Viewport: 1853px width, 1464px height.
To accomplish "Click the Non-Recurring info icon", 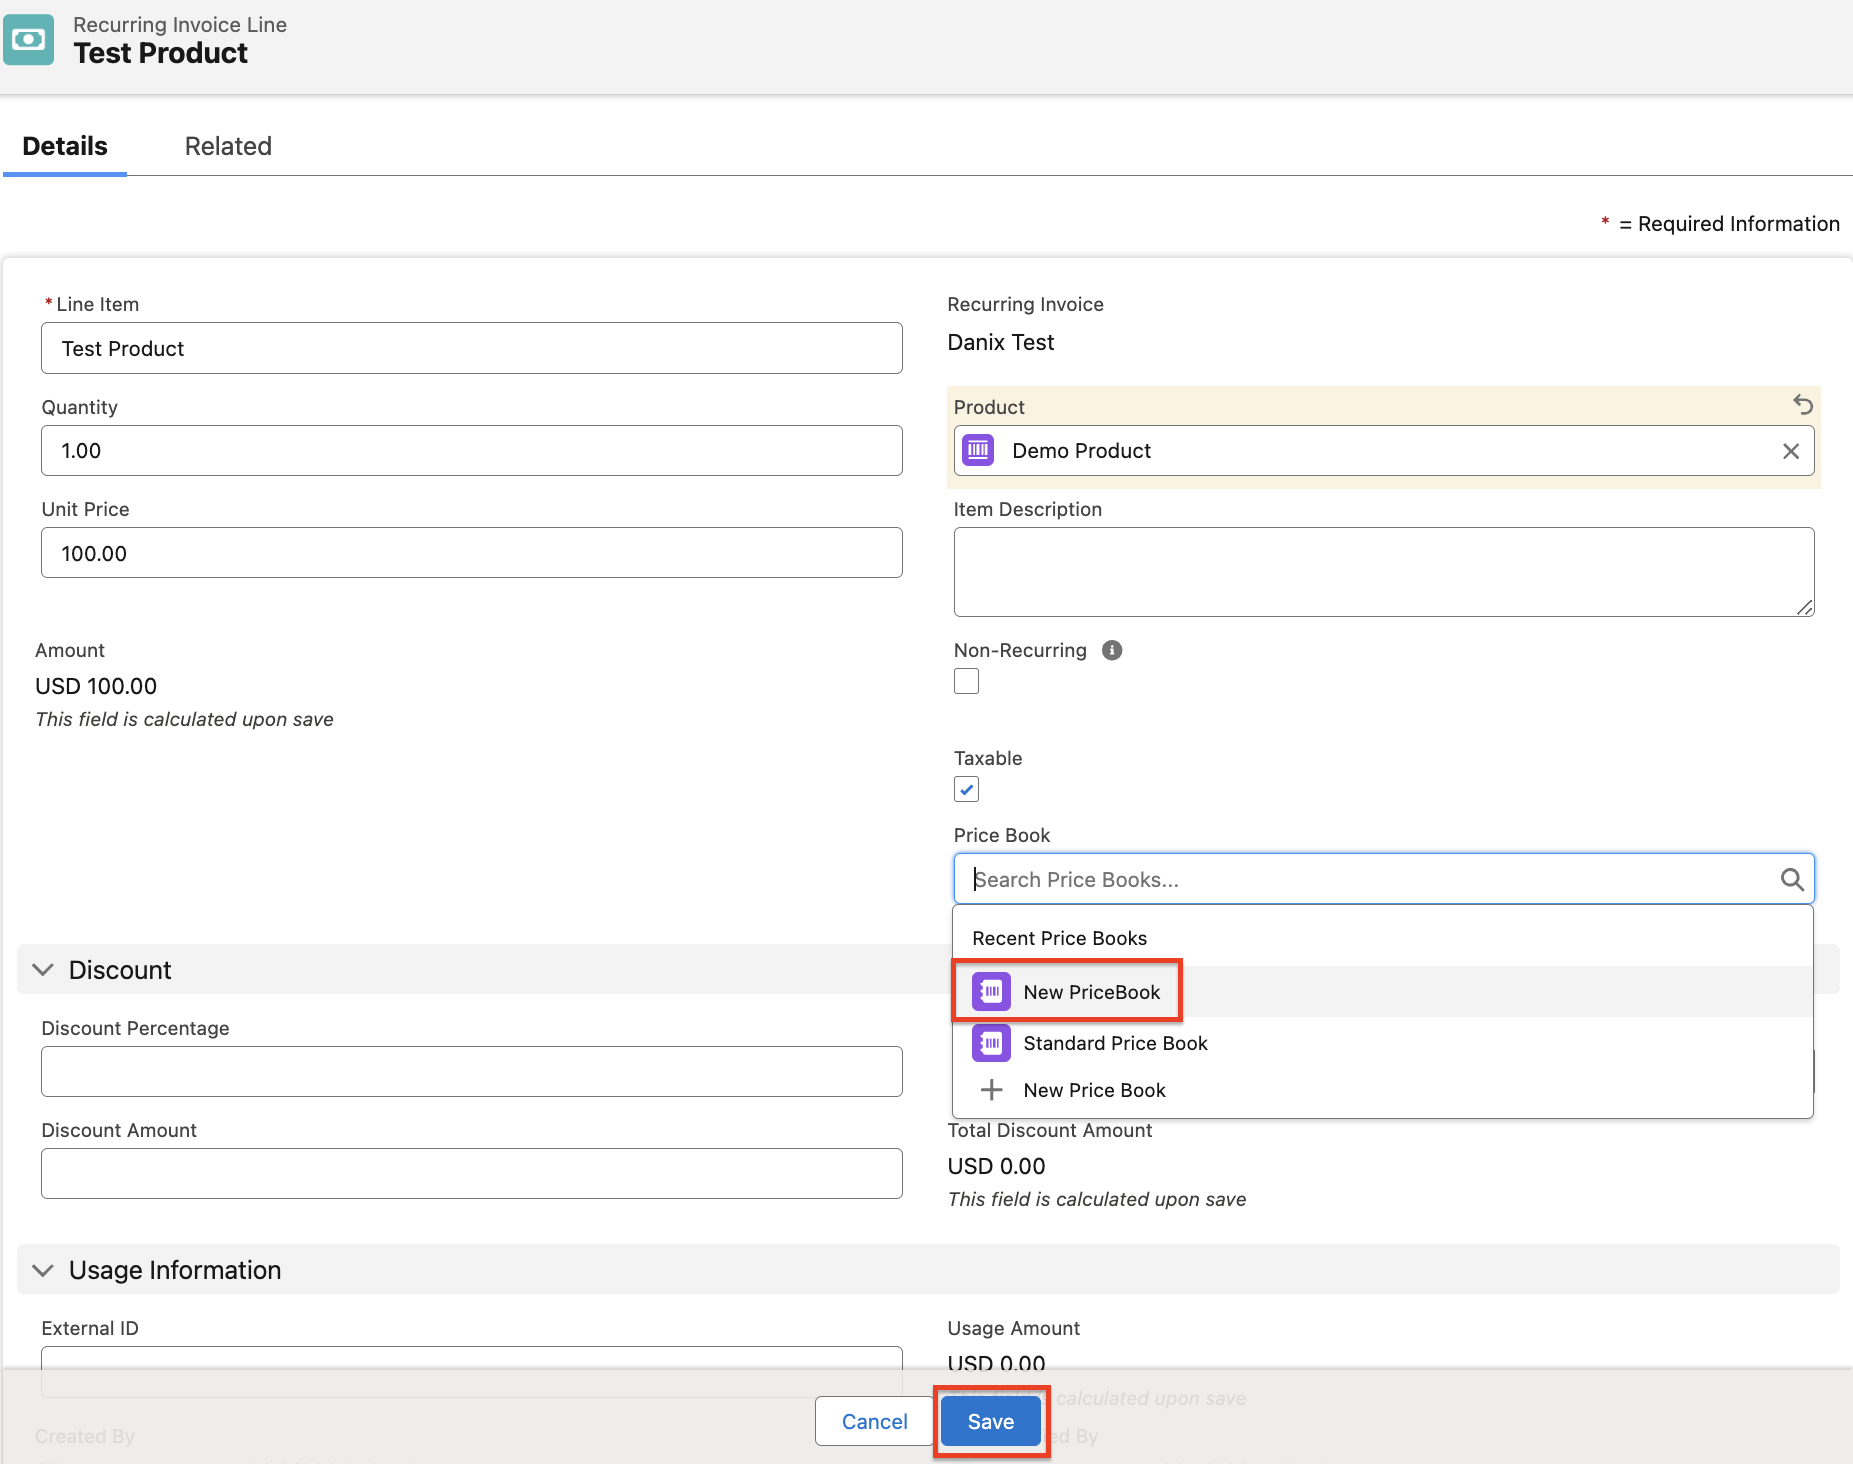I will pyautogui.click(x=1111, y=650).
